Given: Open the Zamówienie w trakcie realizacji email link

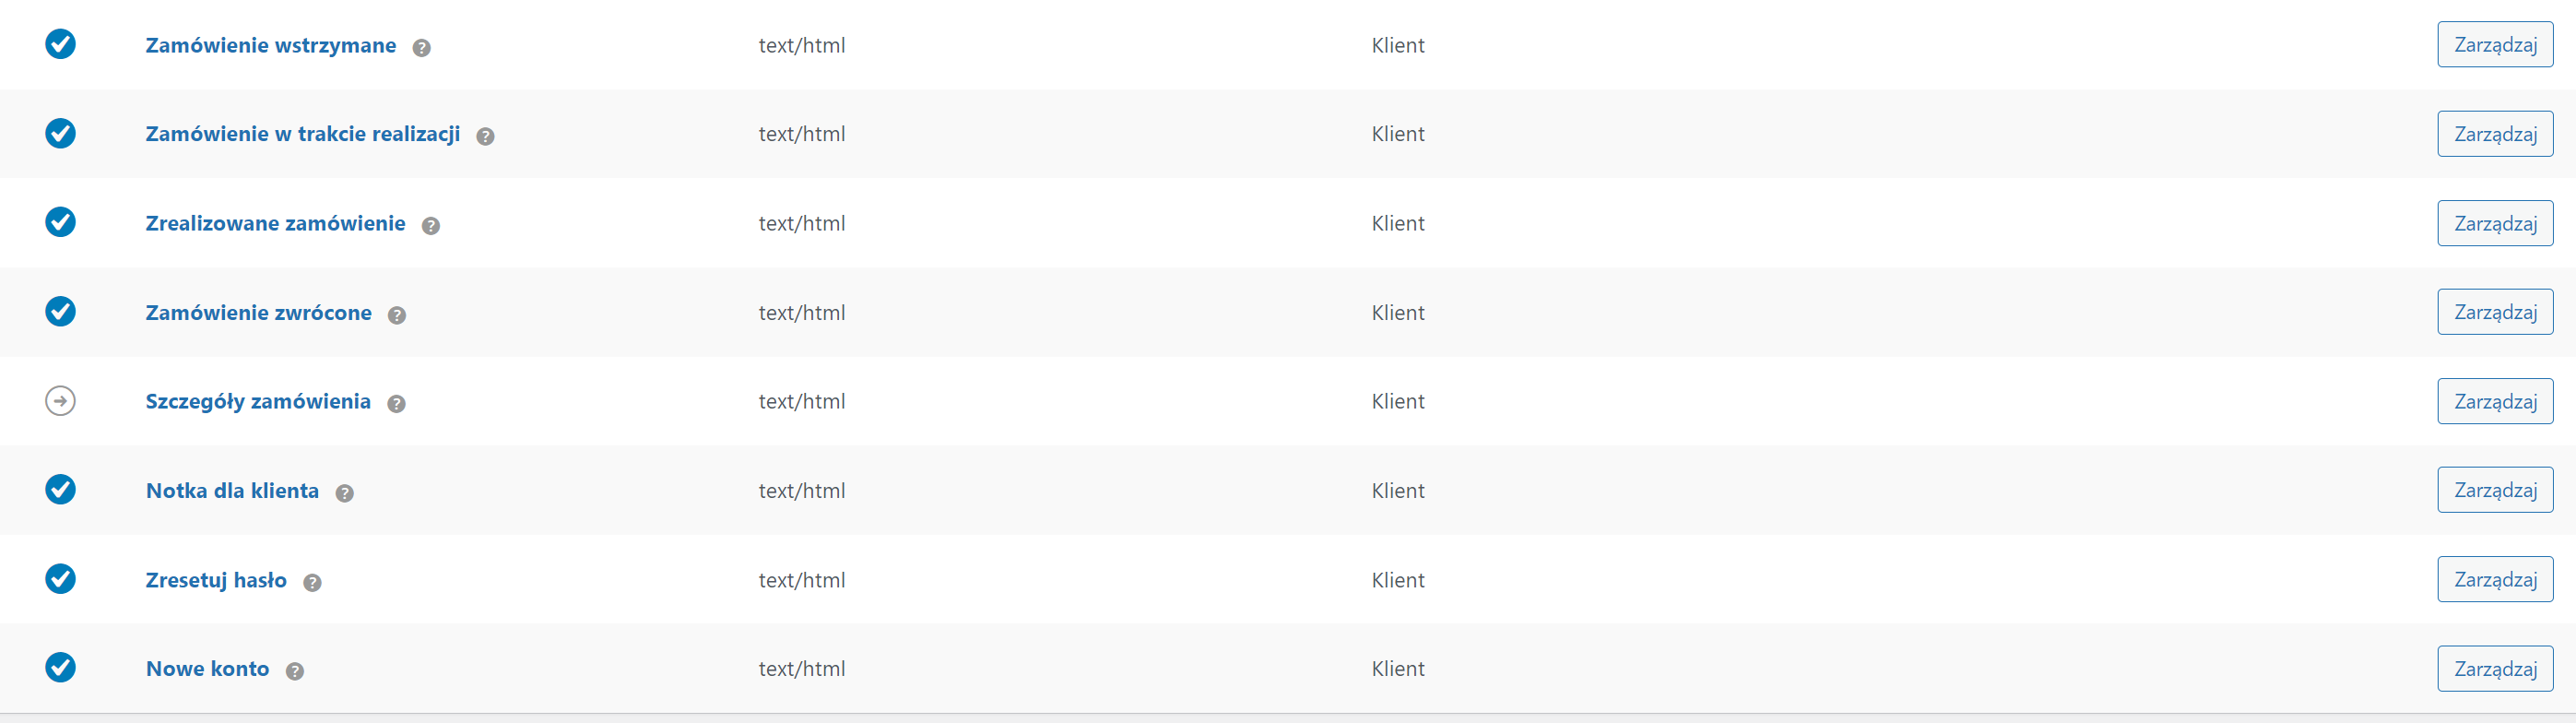Looking at the screenshot, I should pos(303,134).
